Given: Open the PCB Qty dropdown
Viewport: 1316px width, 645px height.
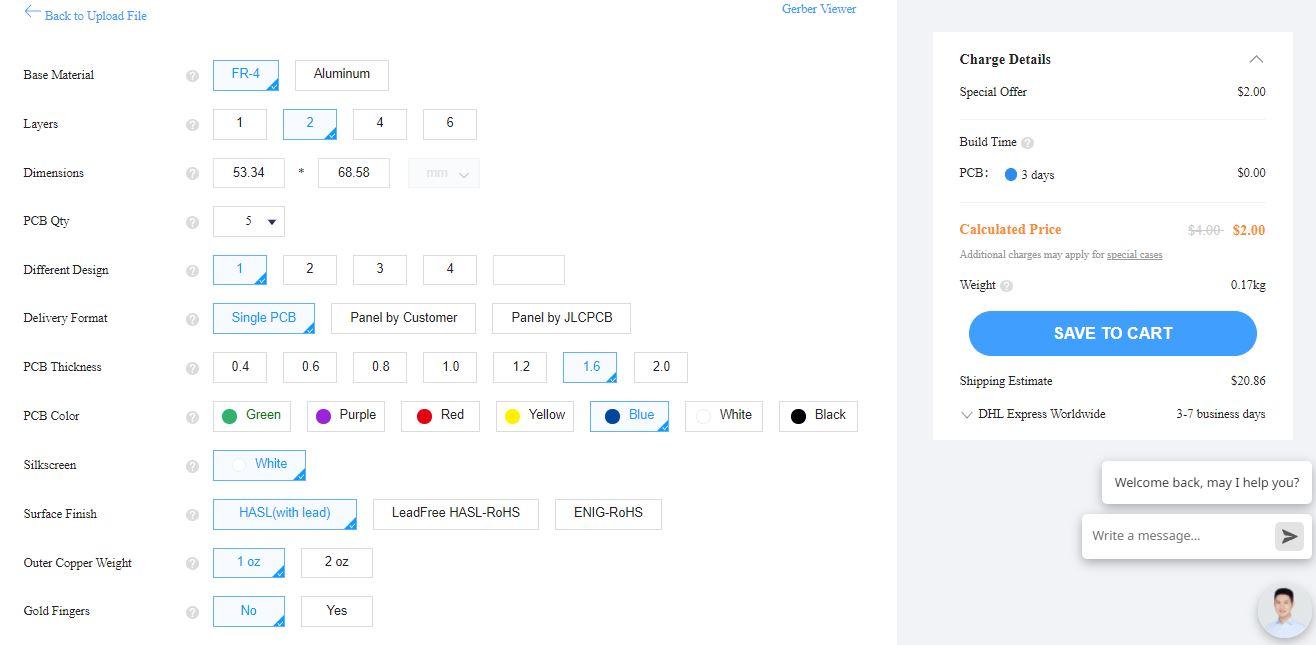Looking at the screenshot, I should 248,221.
